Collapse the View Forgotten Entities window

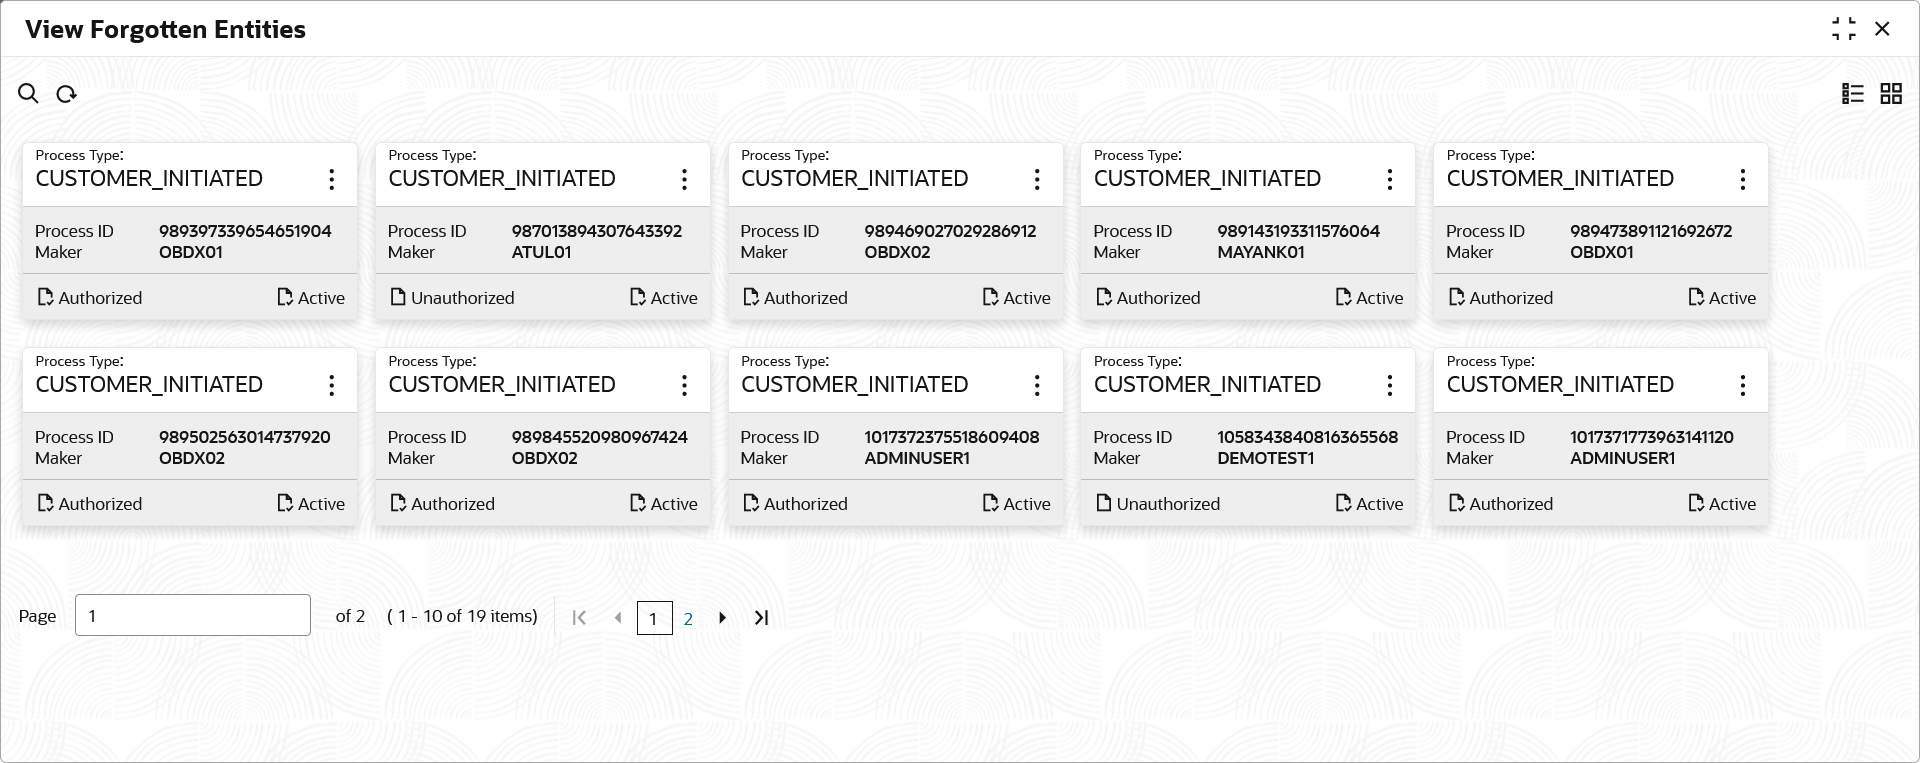tap(1843, 29)
